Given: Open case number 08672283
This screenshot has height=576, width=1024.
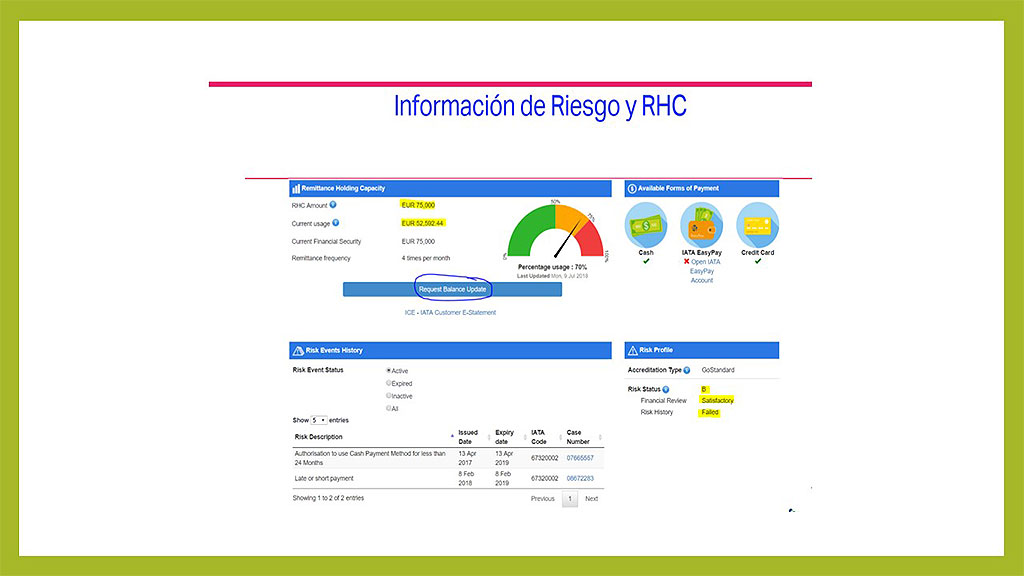Looking at the screenshot, I should pos(580,479).
